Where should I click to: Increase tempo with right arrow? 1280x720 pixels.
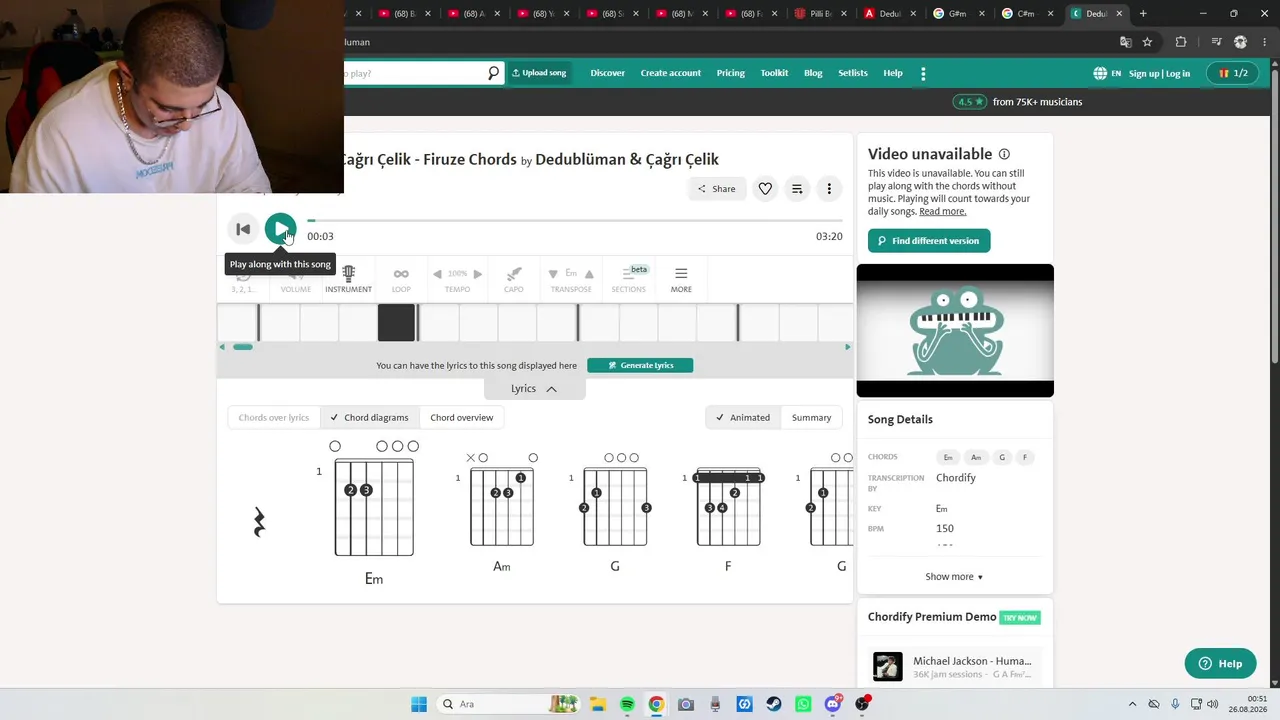point(478,274)
